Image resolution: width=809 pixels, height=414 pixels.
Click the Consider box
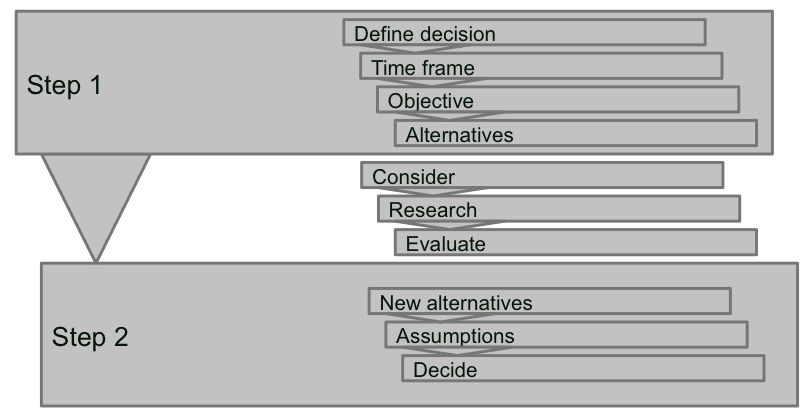[x=541, y=176]
